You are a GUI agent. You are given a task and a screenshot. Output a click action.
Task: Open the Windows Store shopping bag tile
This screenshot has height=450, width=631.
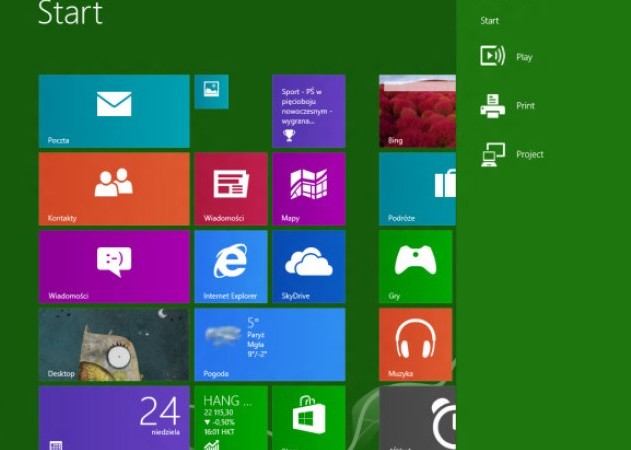(x=308, y=417)
